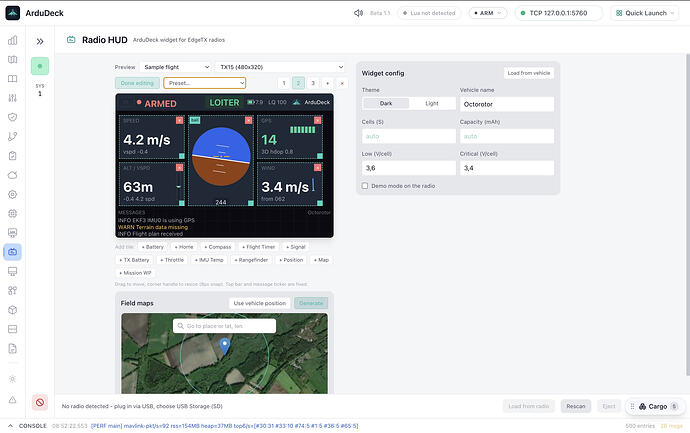Open the Quick Launch dropdown
Viewport: 690px width, 433px height.
645,13
